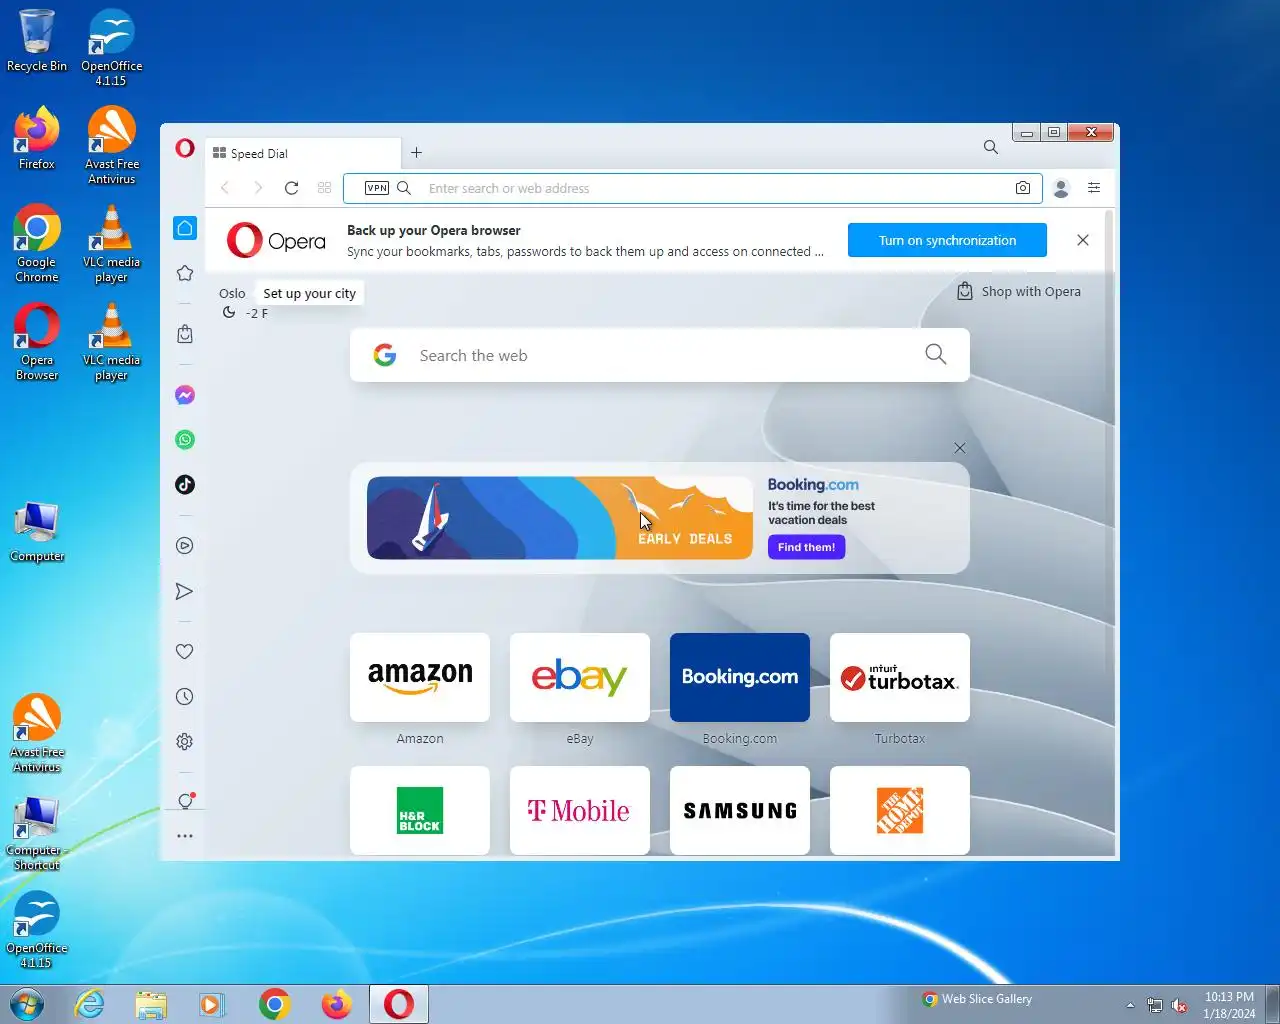Image resolution: width=1280 pixels, height=1024 pixels.
Task: Open History clock icon in sidebar
Action: pos(185,697)
